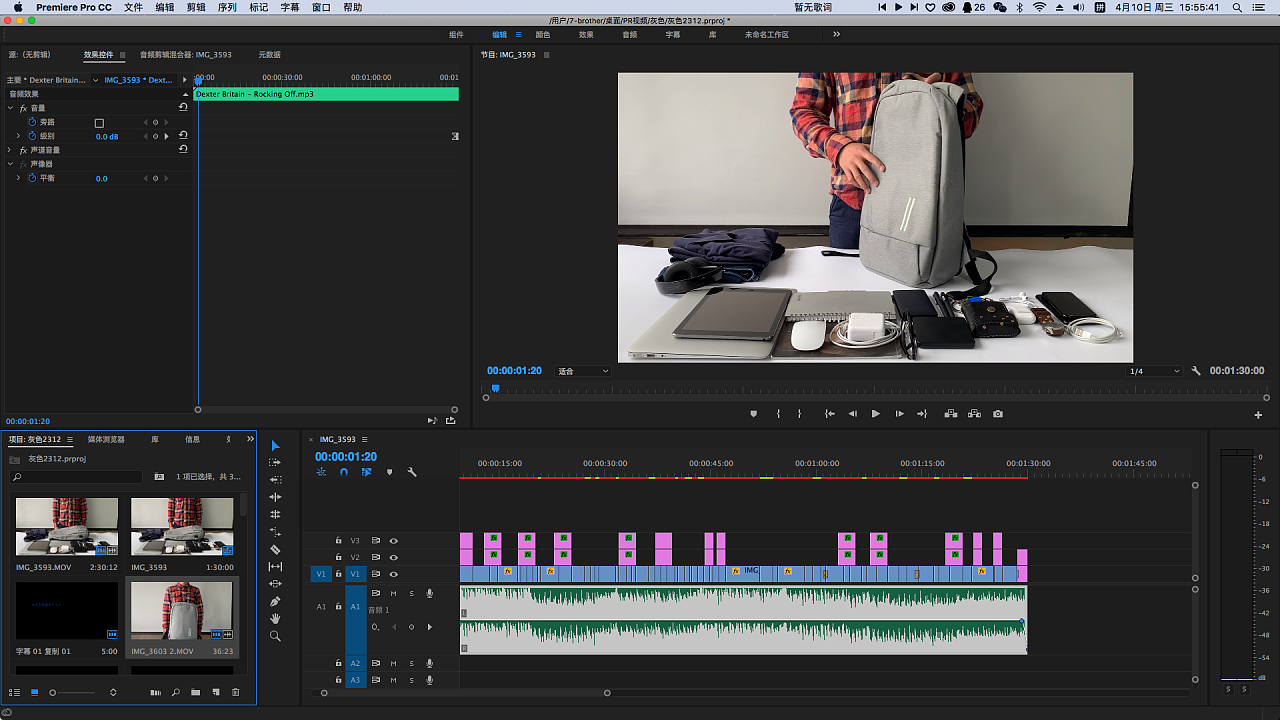Viewport: 1280px width, 720px height.
Task: Switch to the 颜色 workspace tab
Action: [x=543, y=34]
